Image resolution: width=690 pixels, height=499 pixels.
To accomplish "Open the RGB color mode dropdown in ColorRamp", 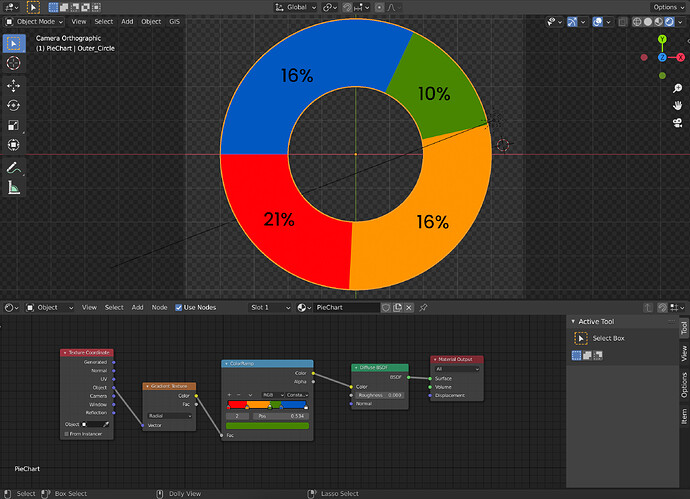I will tap(273, 395).
